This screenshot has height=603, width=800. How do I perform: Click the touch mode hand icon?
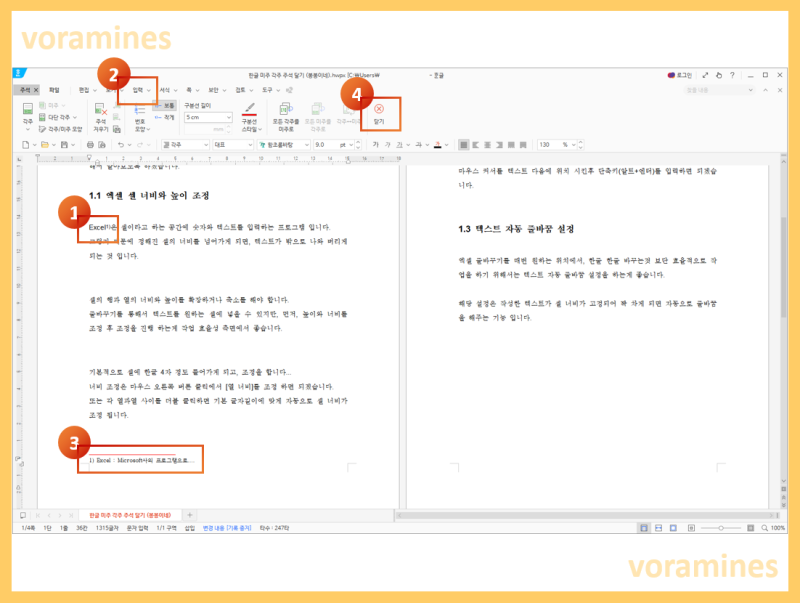pos(718,75)
